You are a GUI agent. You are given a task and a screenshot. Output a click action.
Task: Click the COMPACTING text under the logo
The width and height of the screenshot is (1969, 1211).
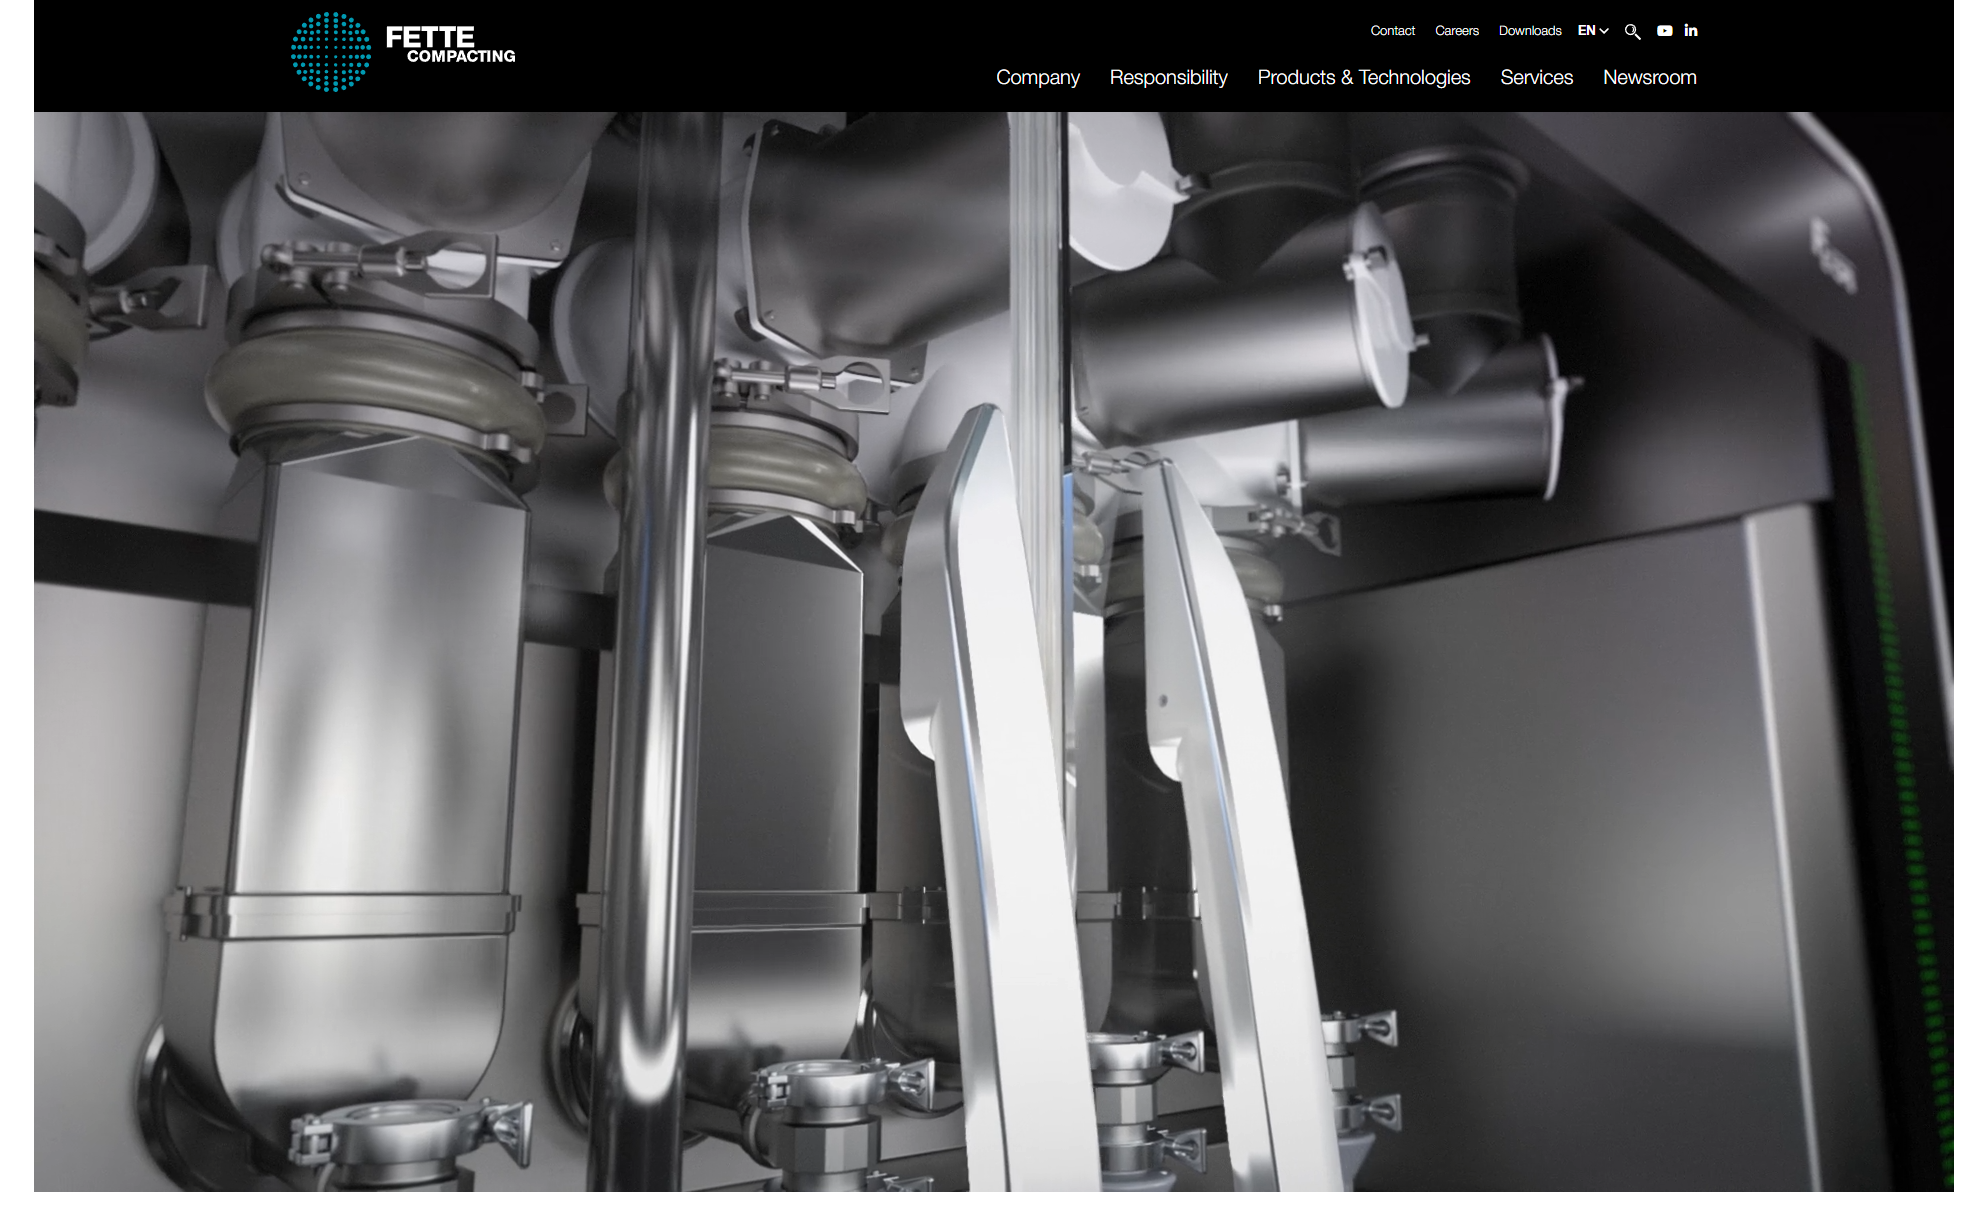[461, 57]
